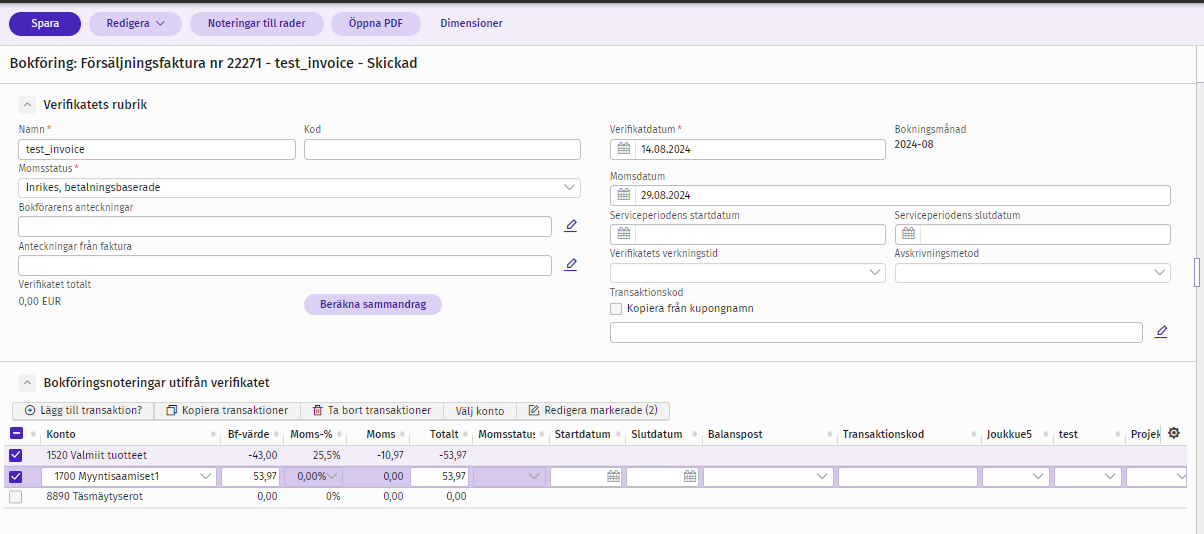The width and height of the screenshot is (1204, 534).
Task: Click Verifikatet totalt value 0,00 EUR
Action: [x=42, y=301]
